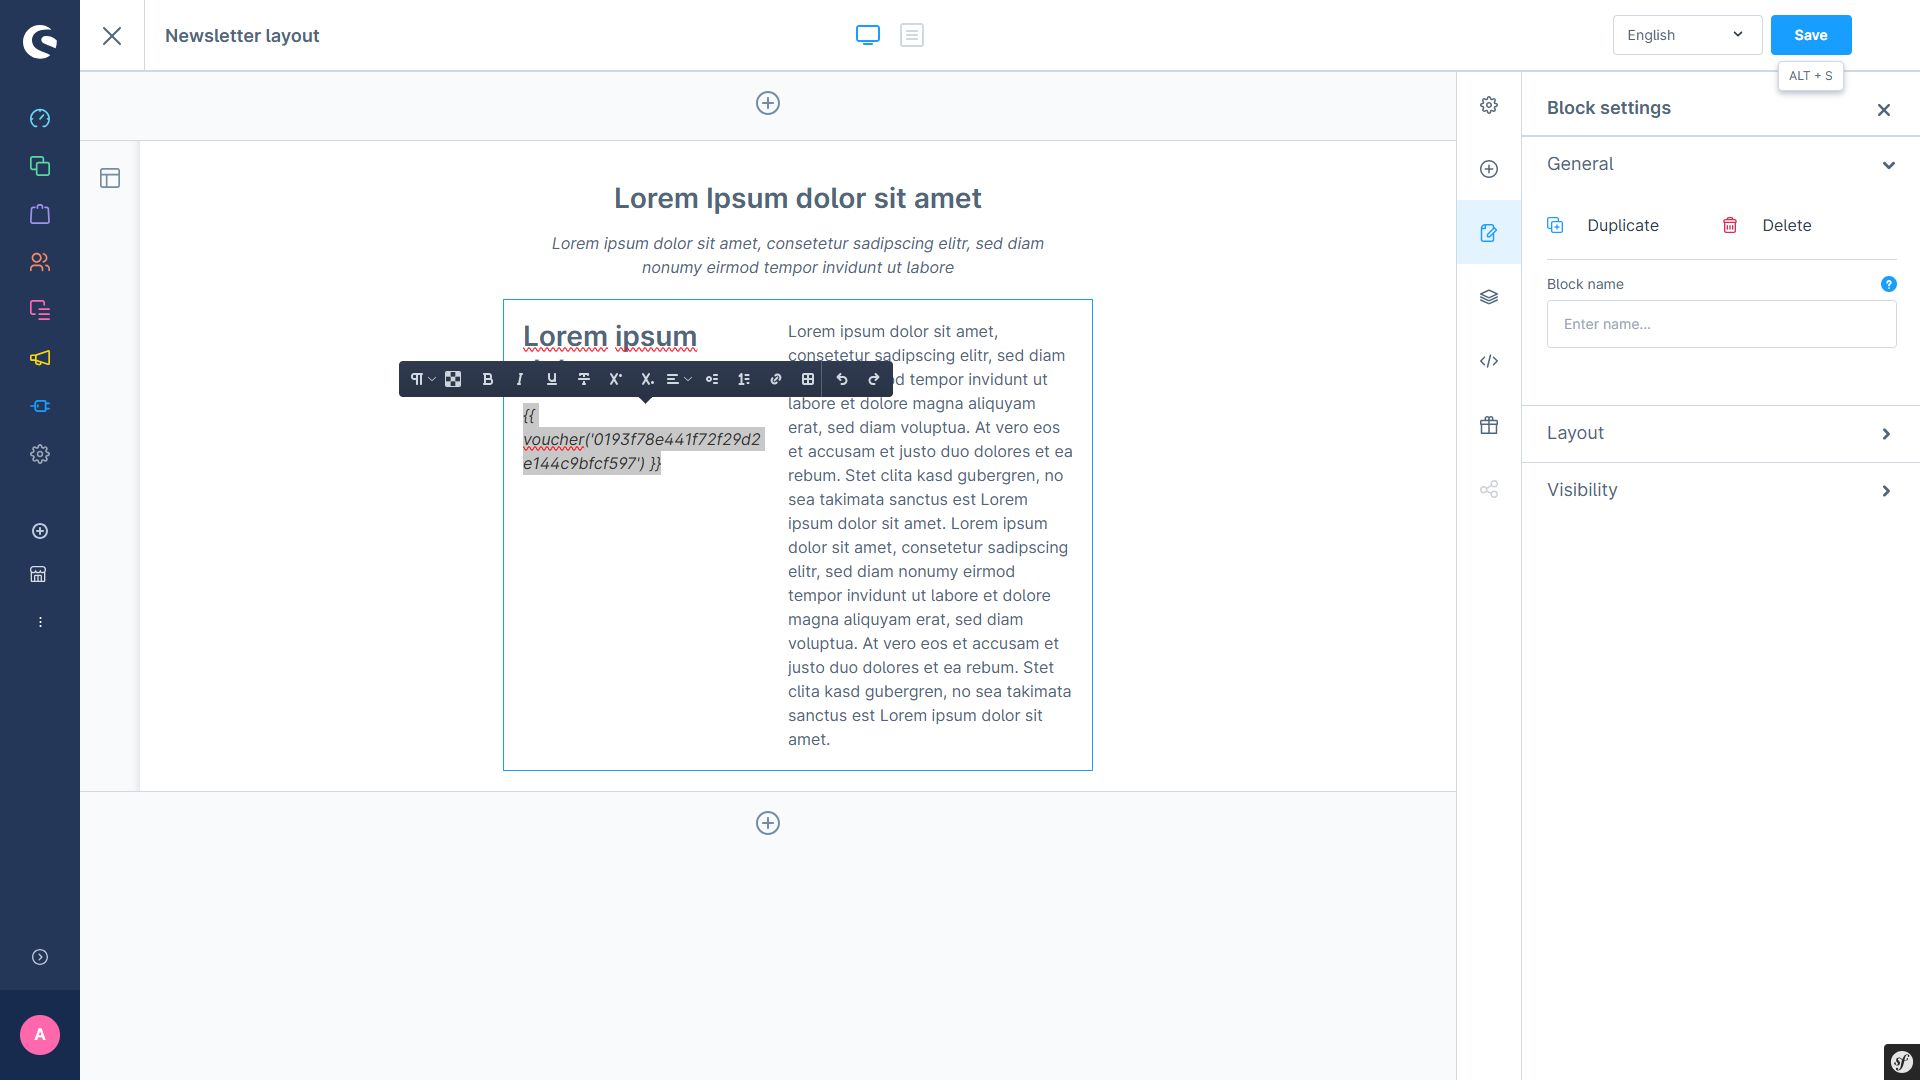Image resolution: width=1920 pixels, height=1080 pixels.
Task: Open text alignment dropdown
Action: pyautogui.click(x=679, y=379)
